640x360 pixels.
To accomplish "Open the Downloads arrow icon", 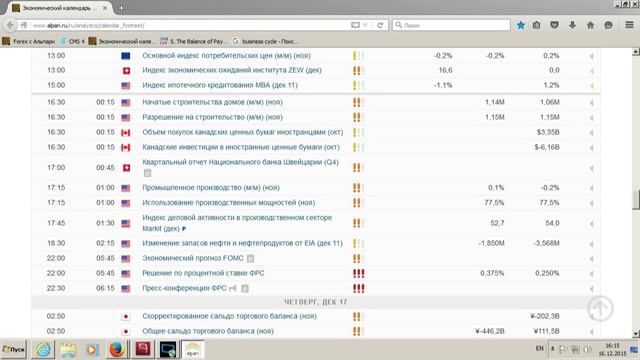I will 572,25.
